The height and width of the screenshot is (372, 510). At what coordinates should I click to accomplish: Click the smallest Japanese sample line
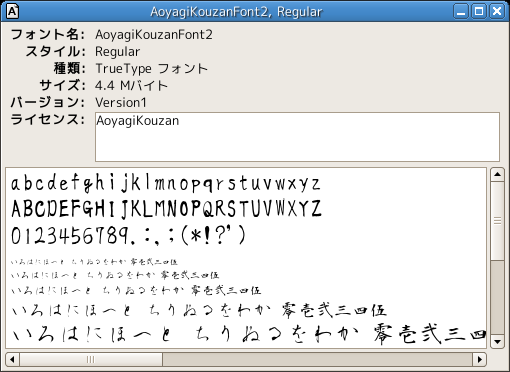tap(94, 262)
